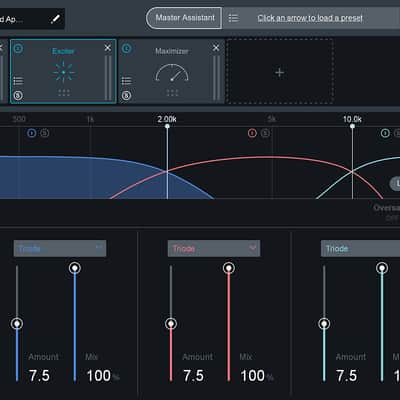Click the blue band Mix value 100
Image resolution: width=400 pixels, height=400 pixels.
point(99,376)
